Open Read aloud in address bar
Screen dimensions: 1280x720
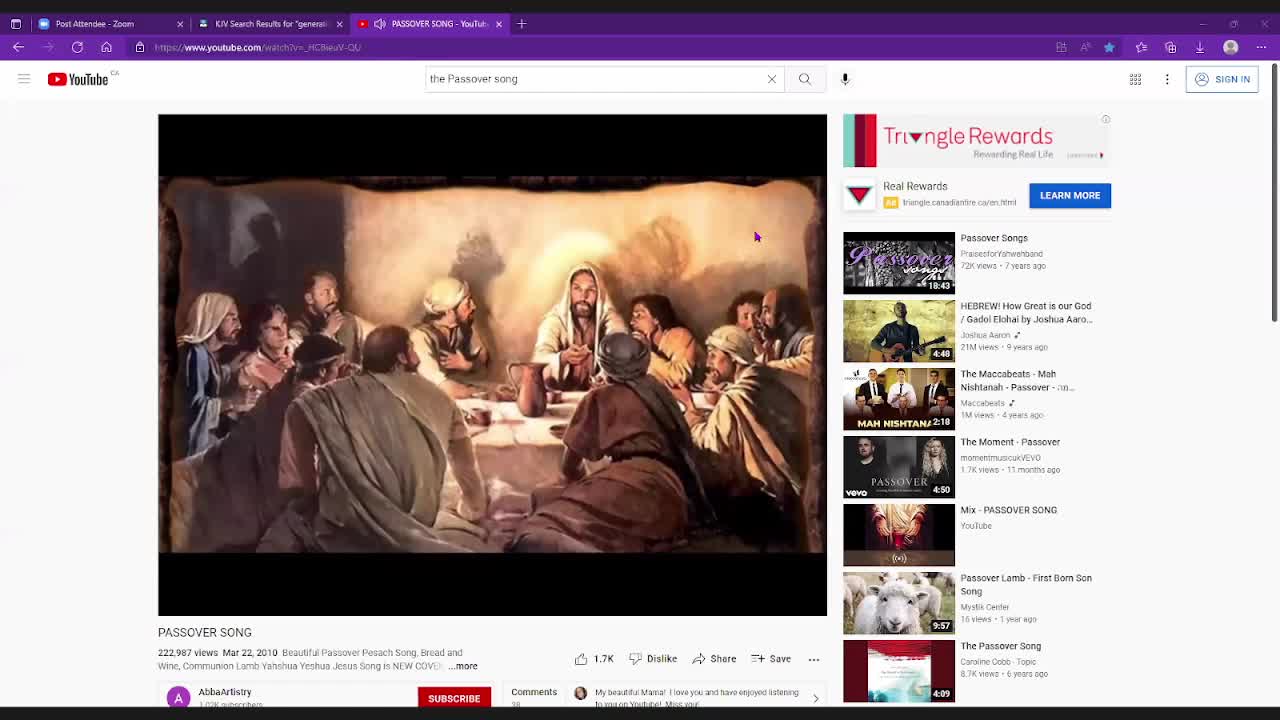coord(1085,47)
